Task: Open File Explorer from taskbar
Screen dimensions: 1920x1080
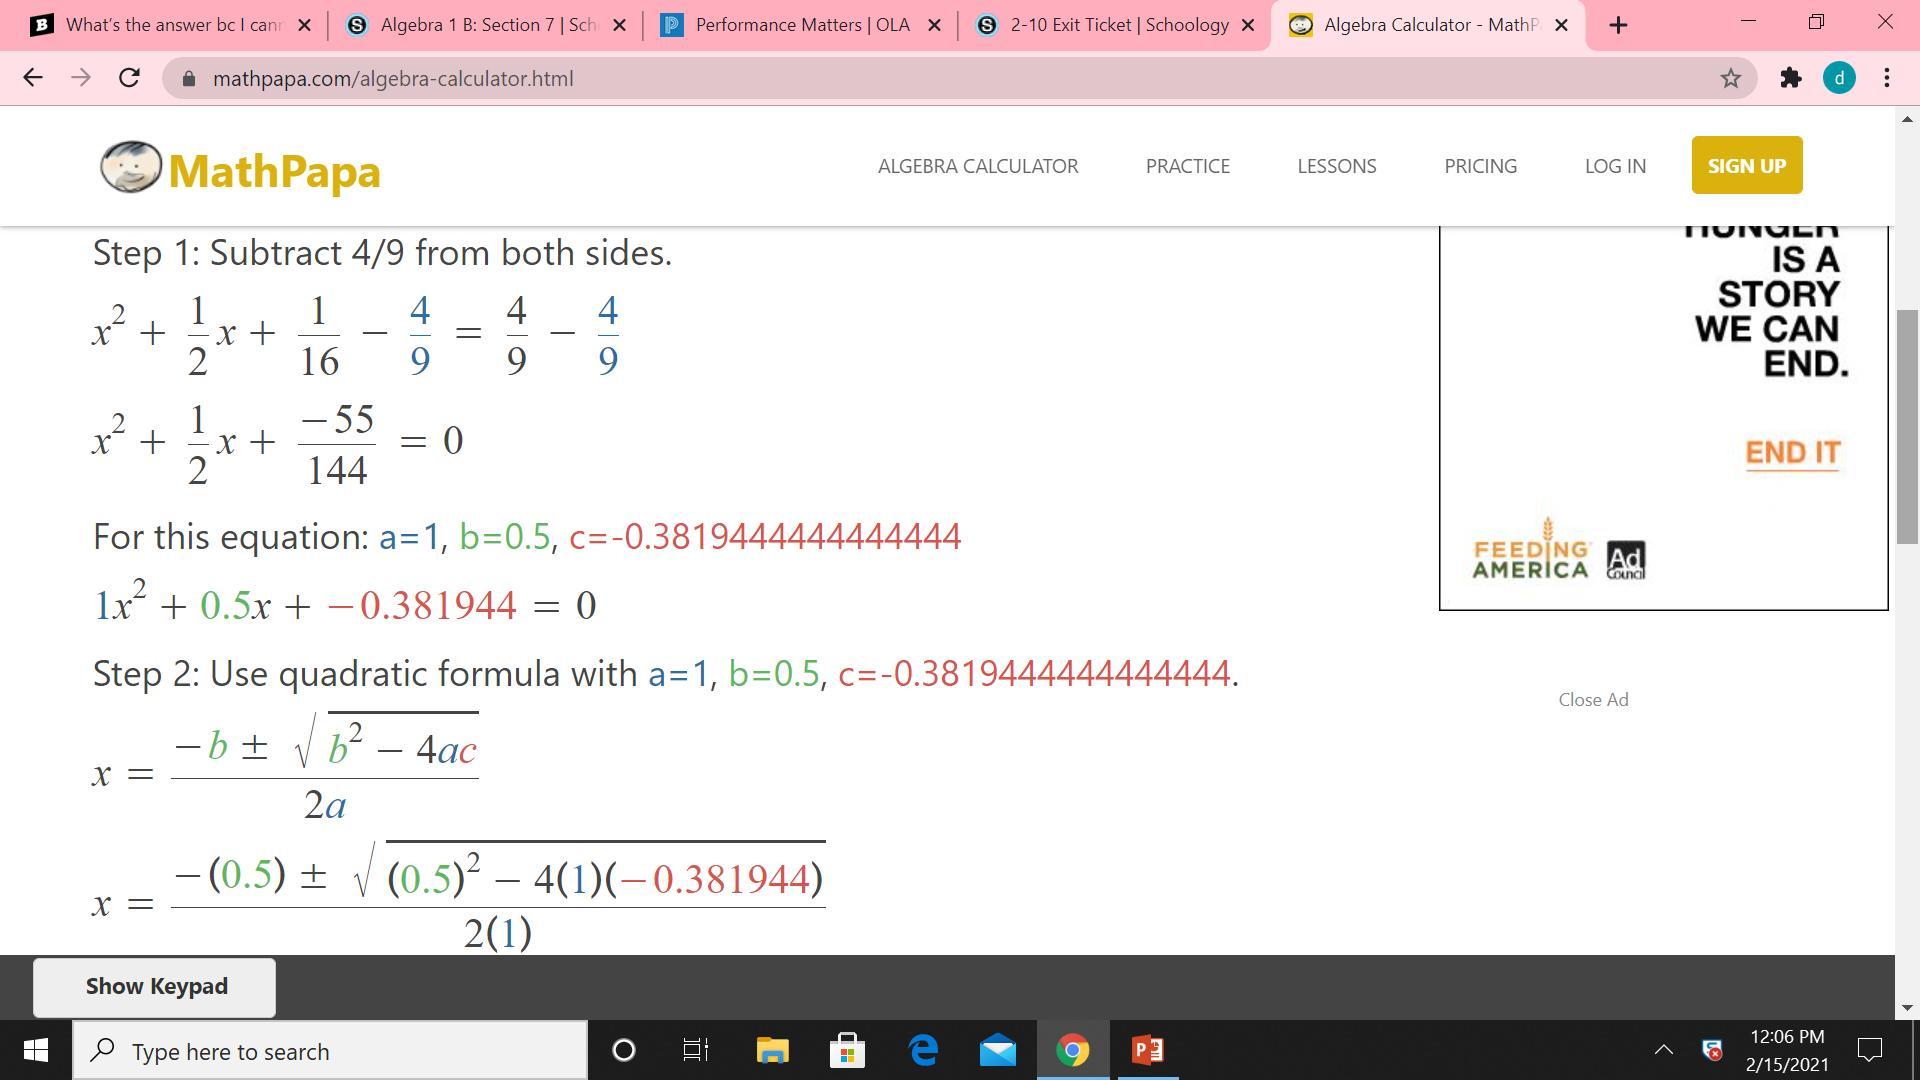Action: (x=772, y=1050)
